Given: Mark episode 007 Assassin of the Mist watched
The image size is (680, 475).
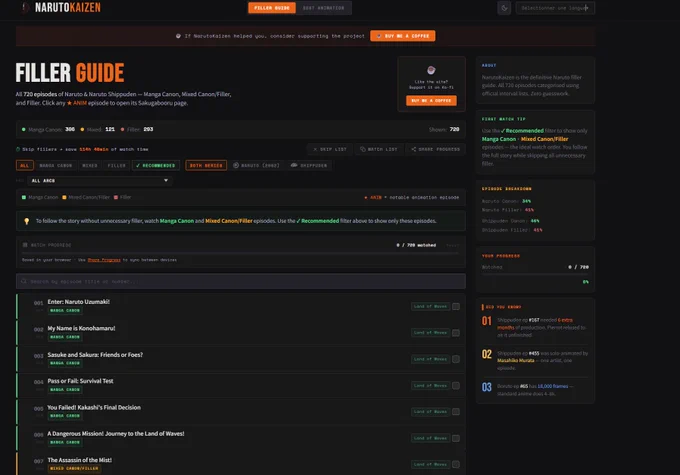Looking at the screenshot, I should point(456,465).
